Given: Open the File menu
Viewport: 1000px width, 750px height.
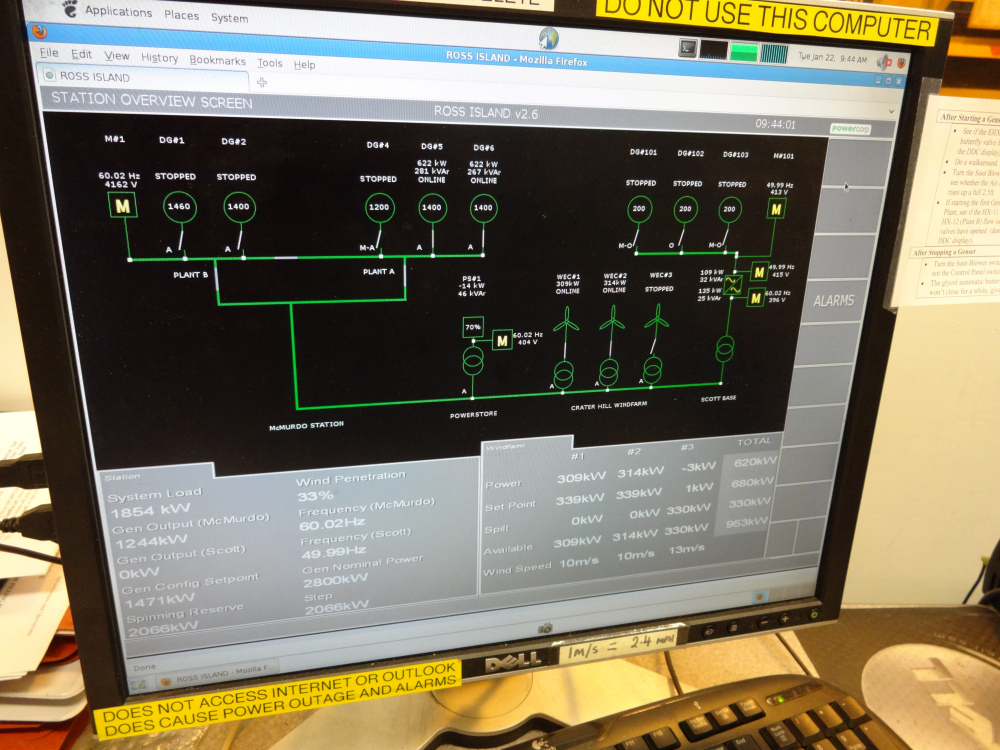Looking at the screenshot, I should (49, 53).
